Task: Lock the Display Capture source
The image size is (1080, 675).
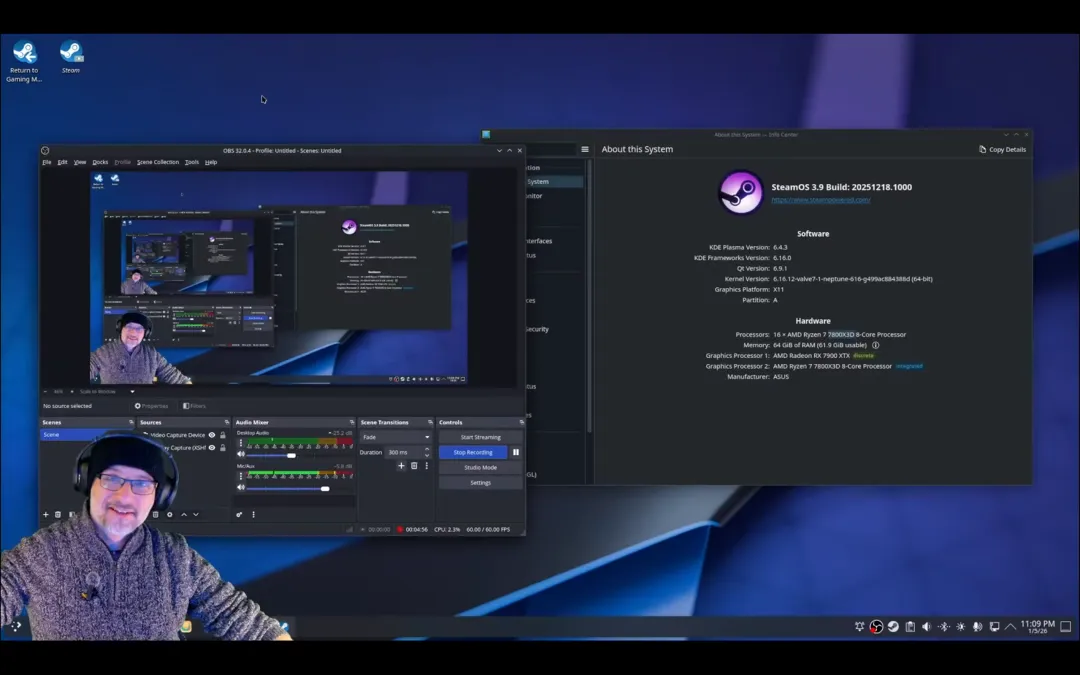Action: pos(222,448)
